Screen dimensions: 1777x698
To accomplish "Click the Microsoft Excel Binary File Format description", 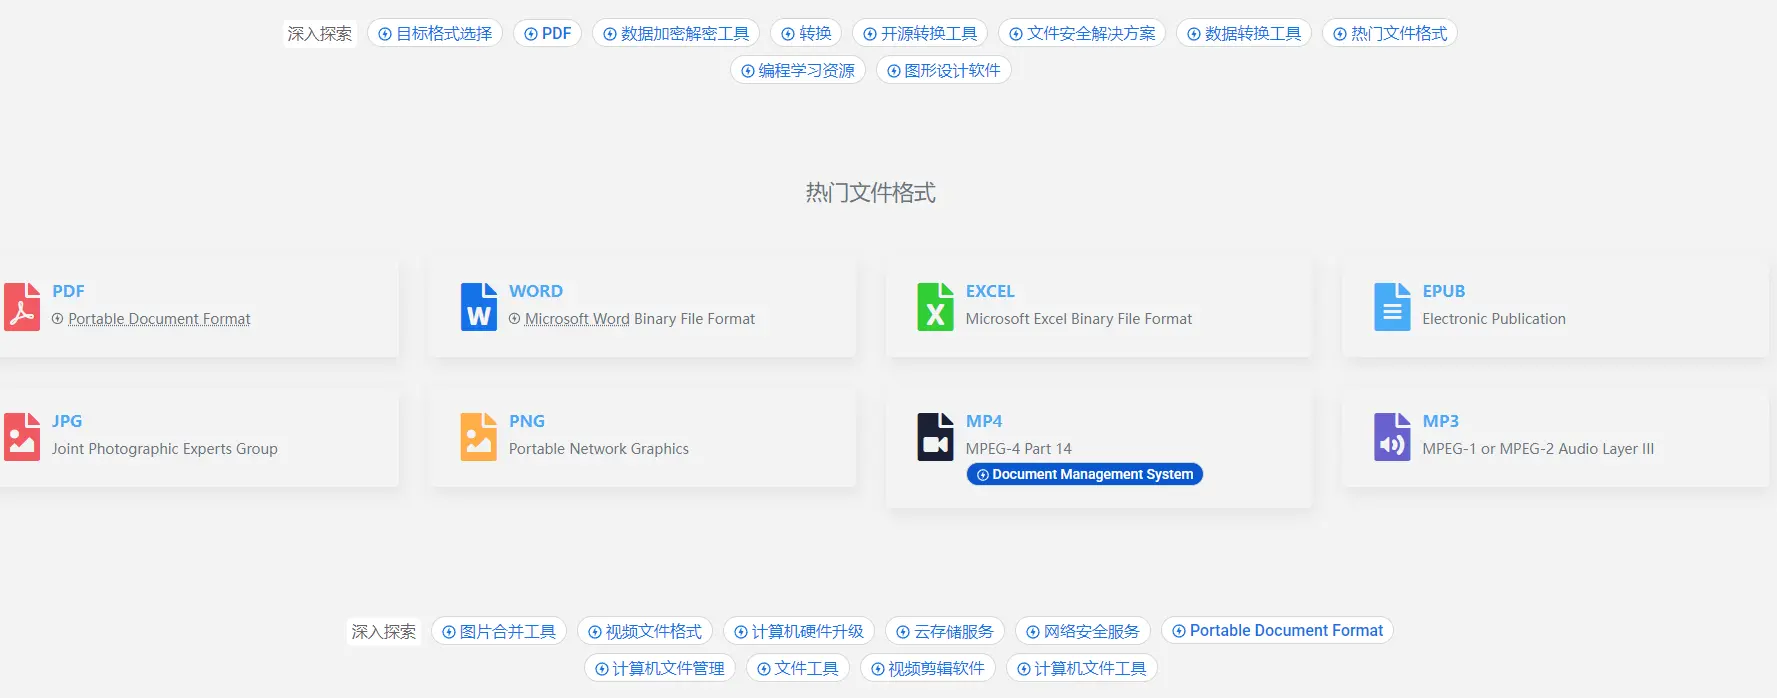I will click(1079, 319).
